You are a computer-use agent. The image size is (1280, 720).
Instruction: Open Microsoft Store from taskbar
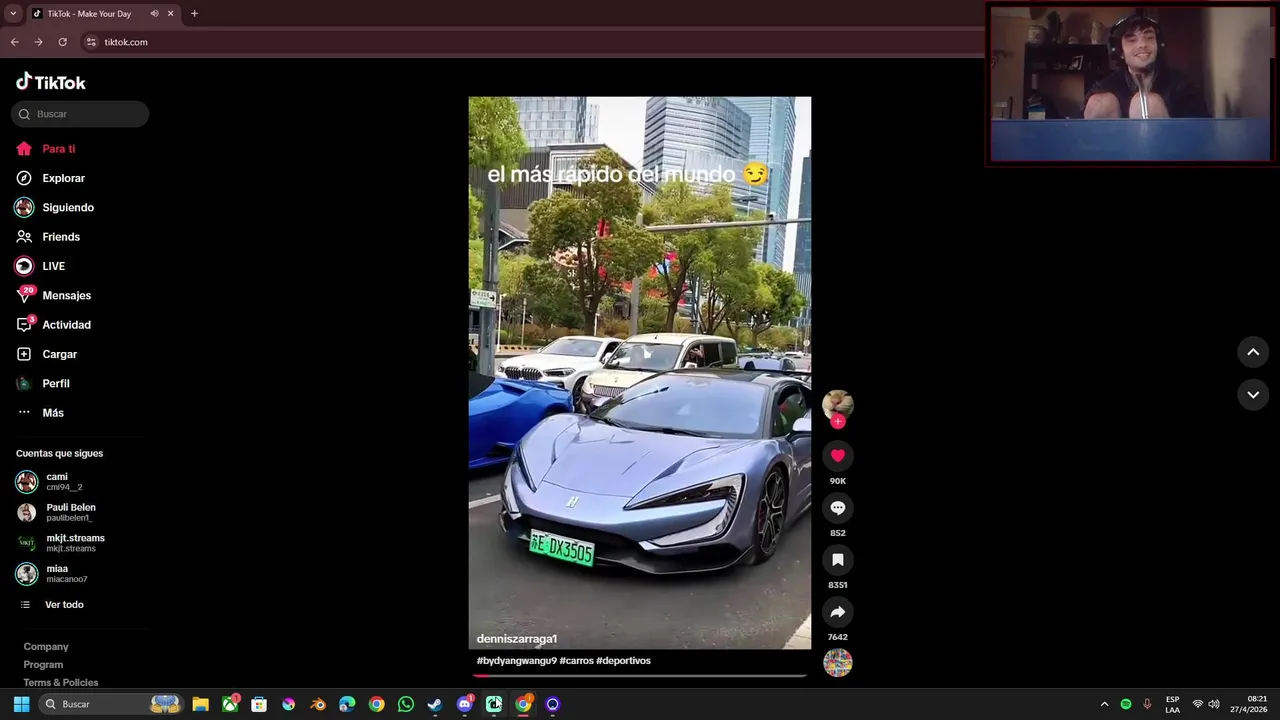click(x=259, y=704)
